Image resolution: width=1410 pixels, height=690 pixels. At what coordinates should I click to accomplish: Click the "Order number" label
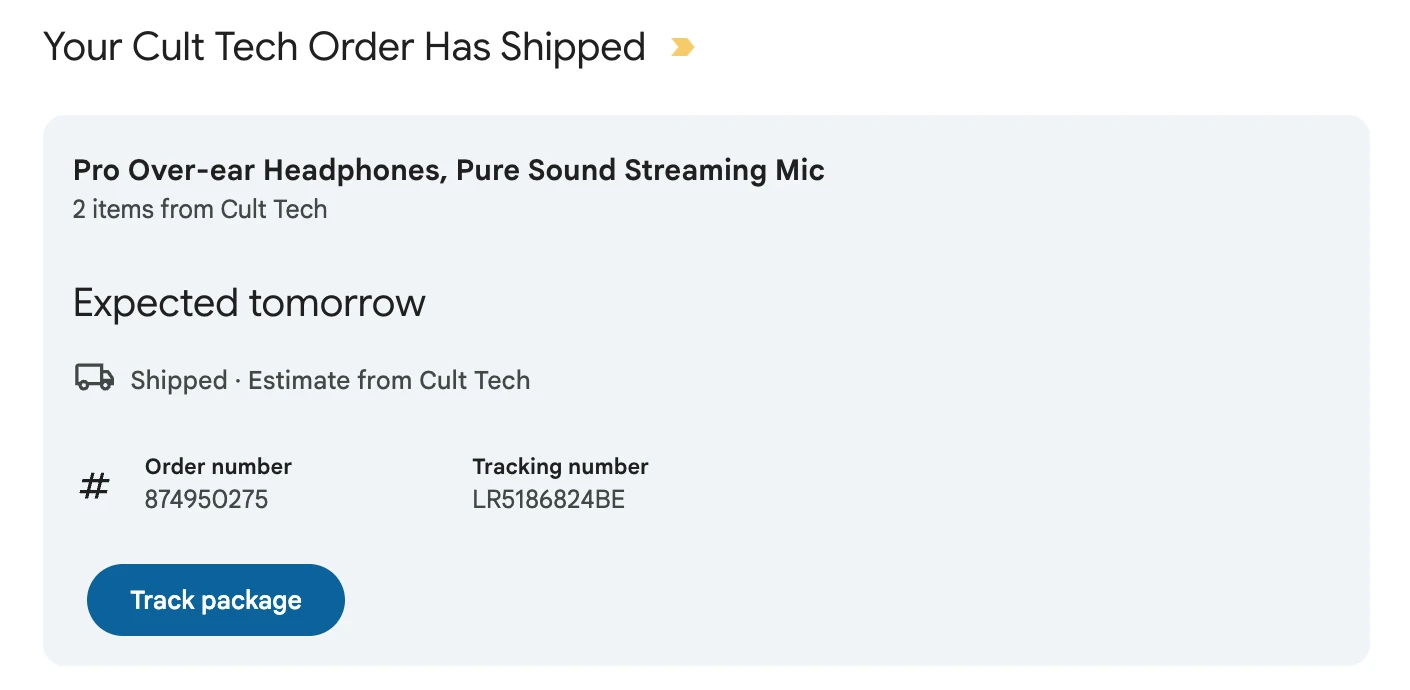218,466
